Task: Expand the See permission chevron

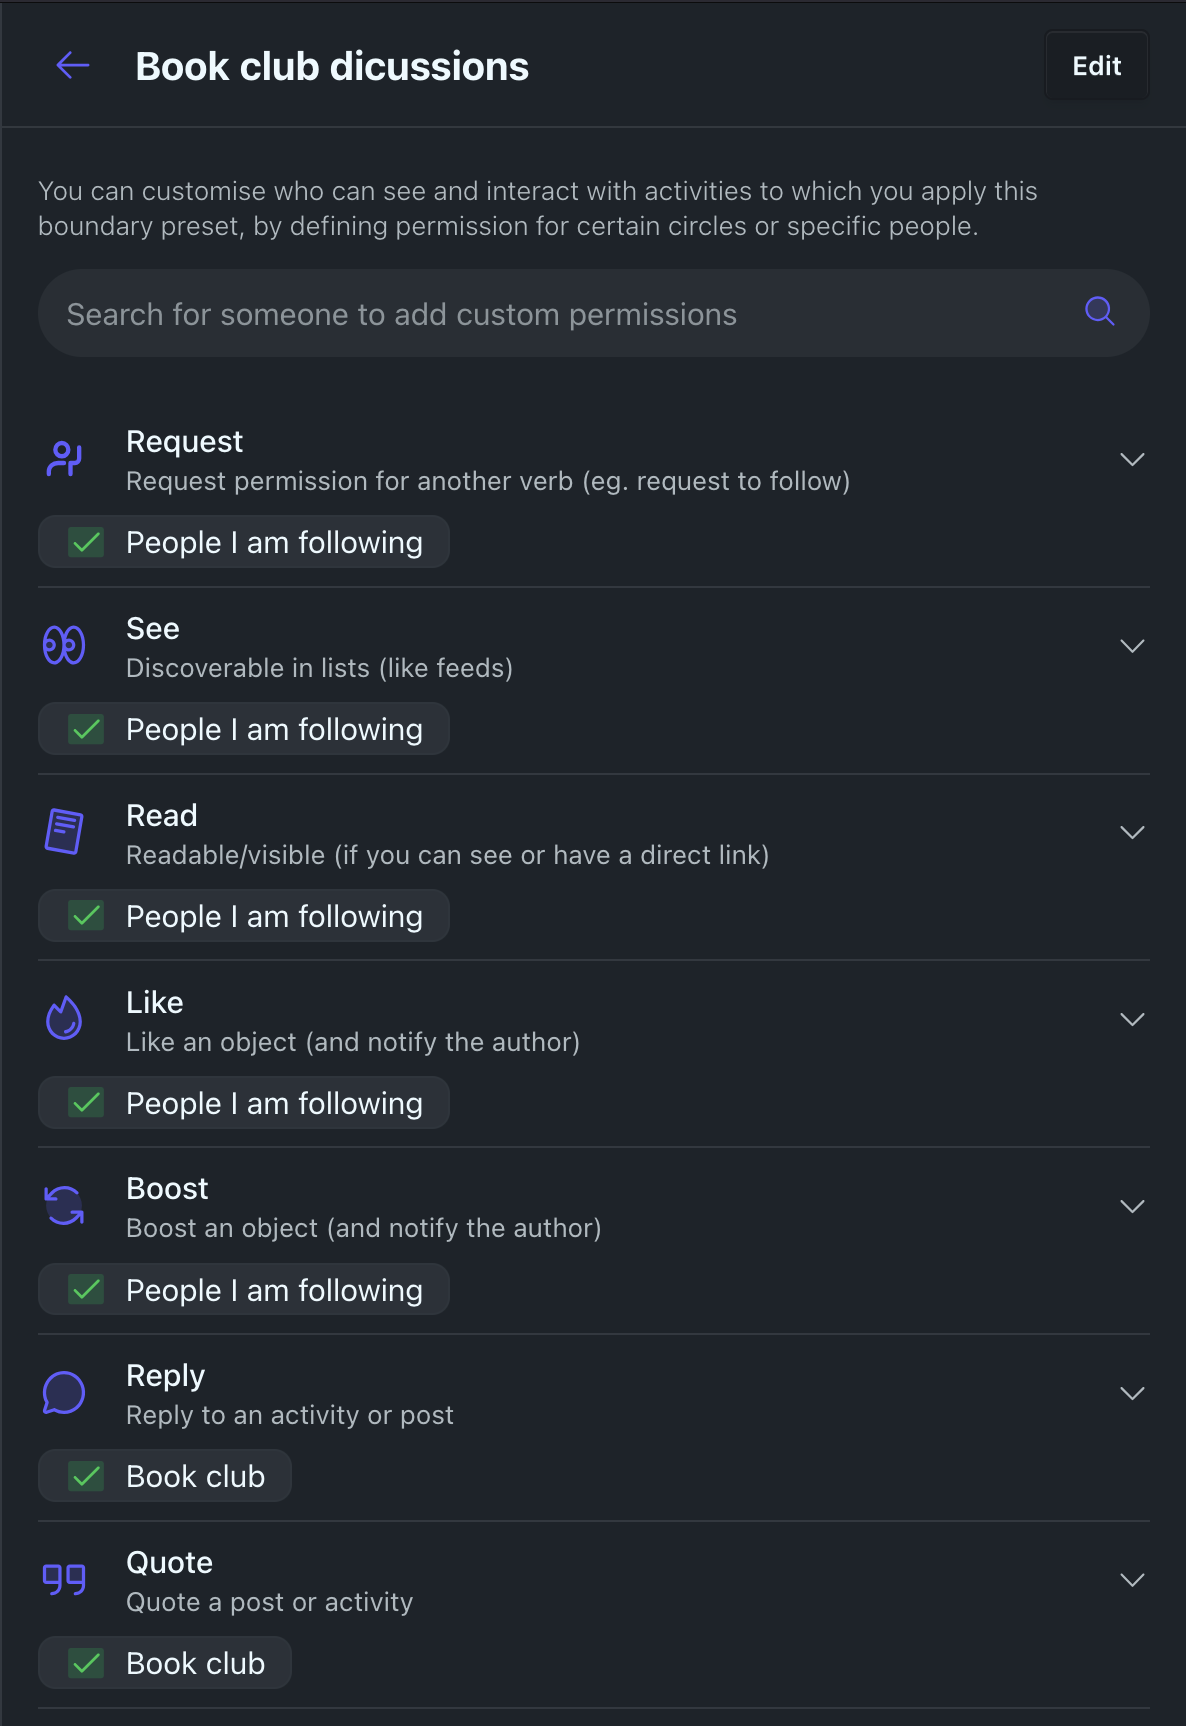Action: click(1131, 646)
